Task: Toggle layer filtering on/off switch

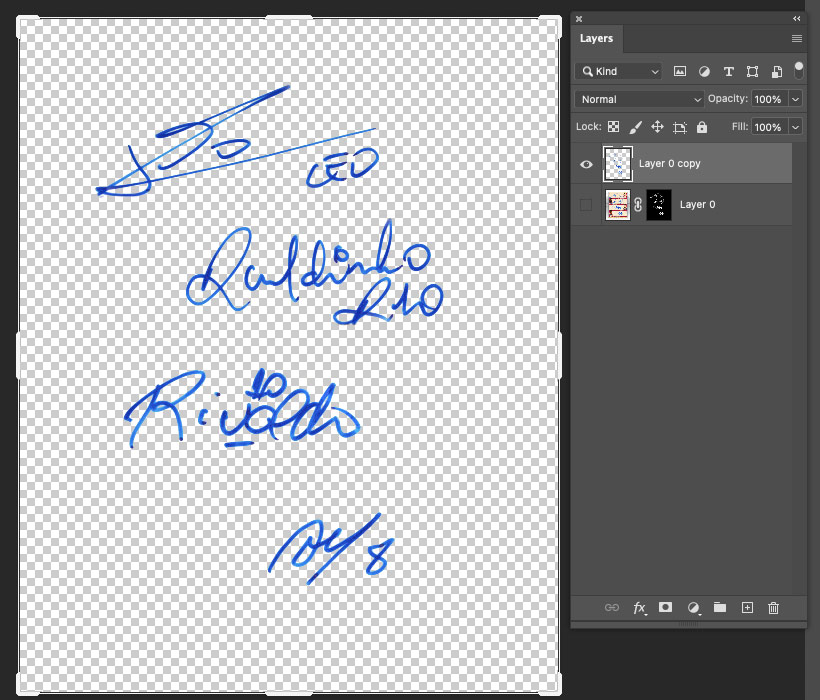Action: [799, 71]
